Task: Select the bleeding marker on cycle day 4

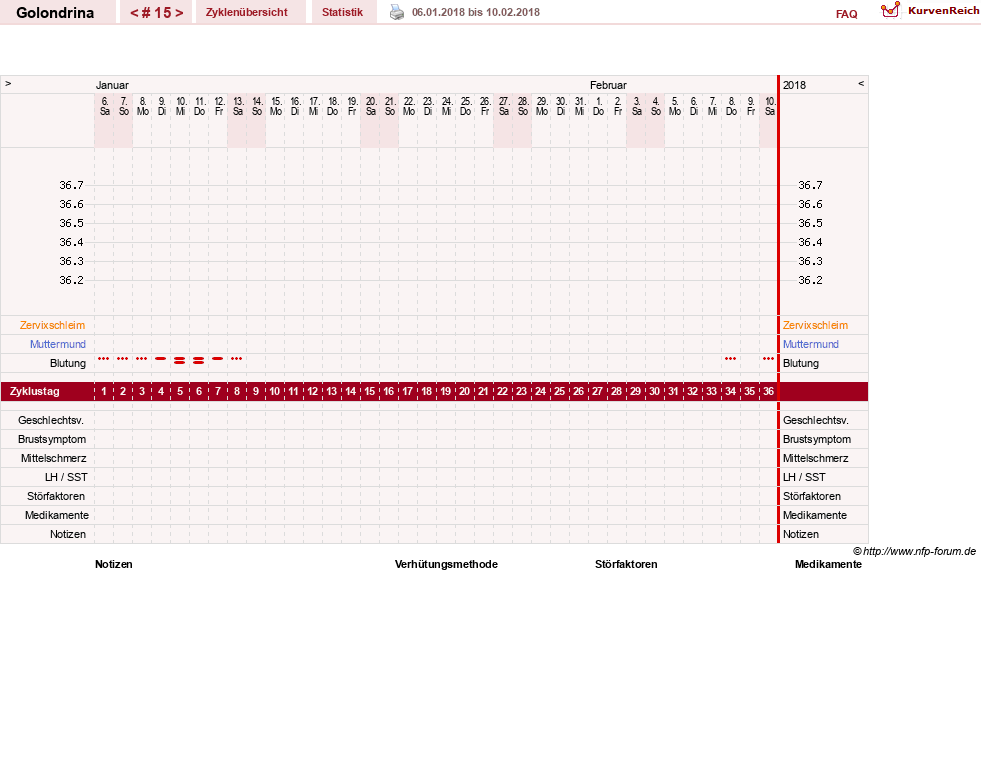Action: tap(161, 359)
